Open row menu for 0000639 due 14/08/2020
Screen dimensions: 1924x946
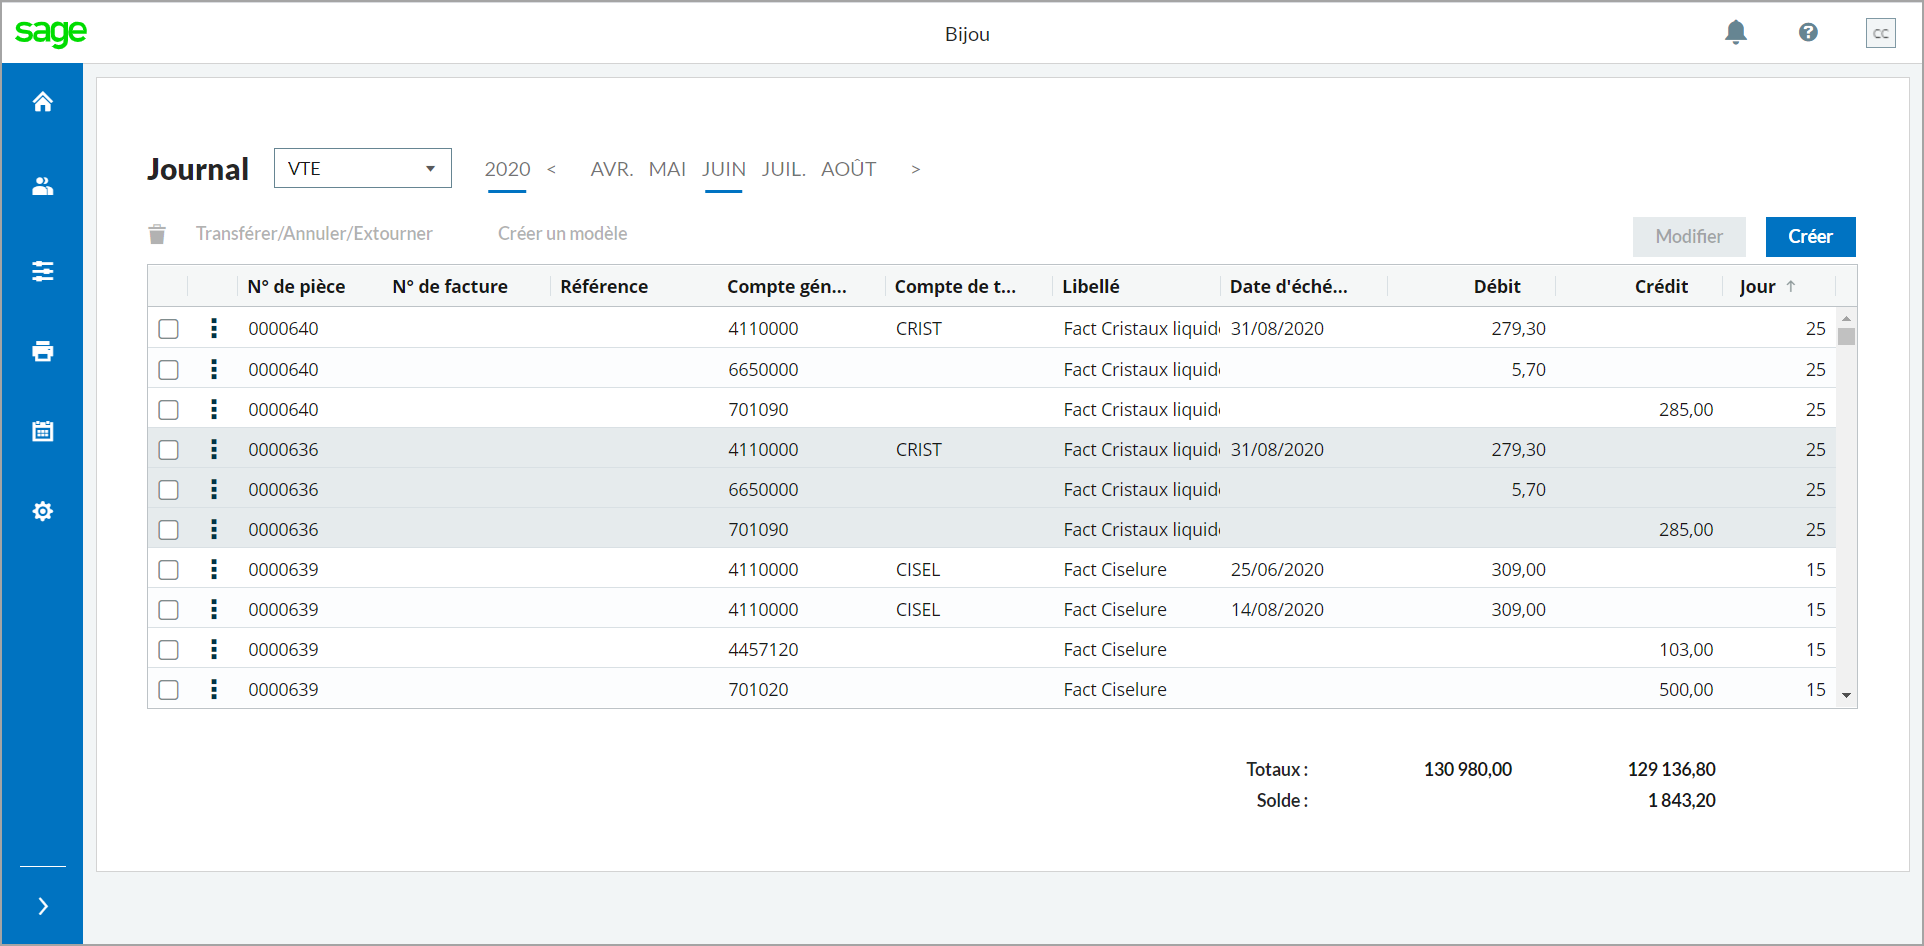pos(214,609)
